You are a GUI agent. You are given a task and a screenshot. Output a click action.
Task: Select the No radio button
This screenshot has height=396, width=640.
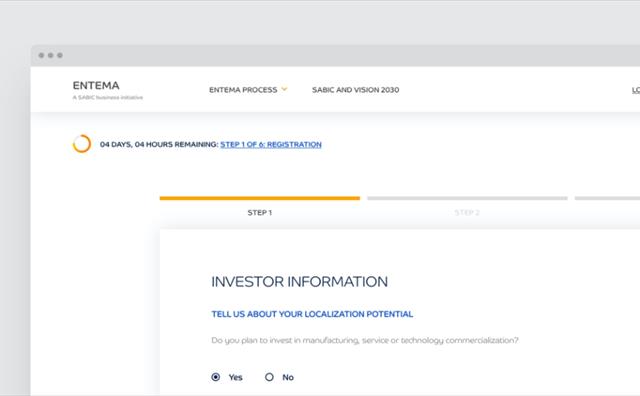point(269,377)
